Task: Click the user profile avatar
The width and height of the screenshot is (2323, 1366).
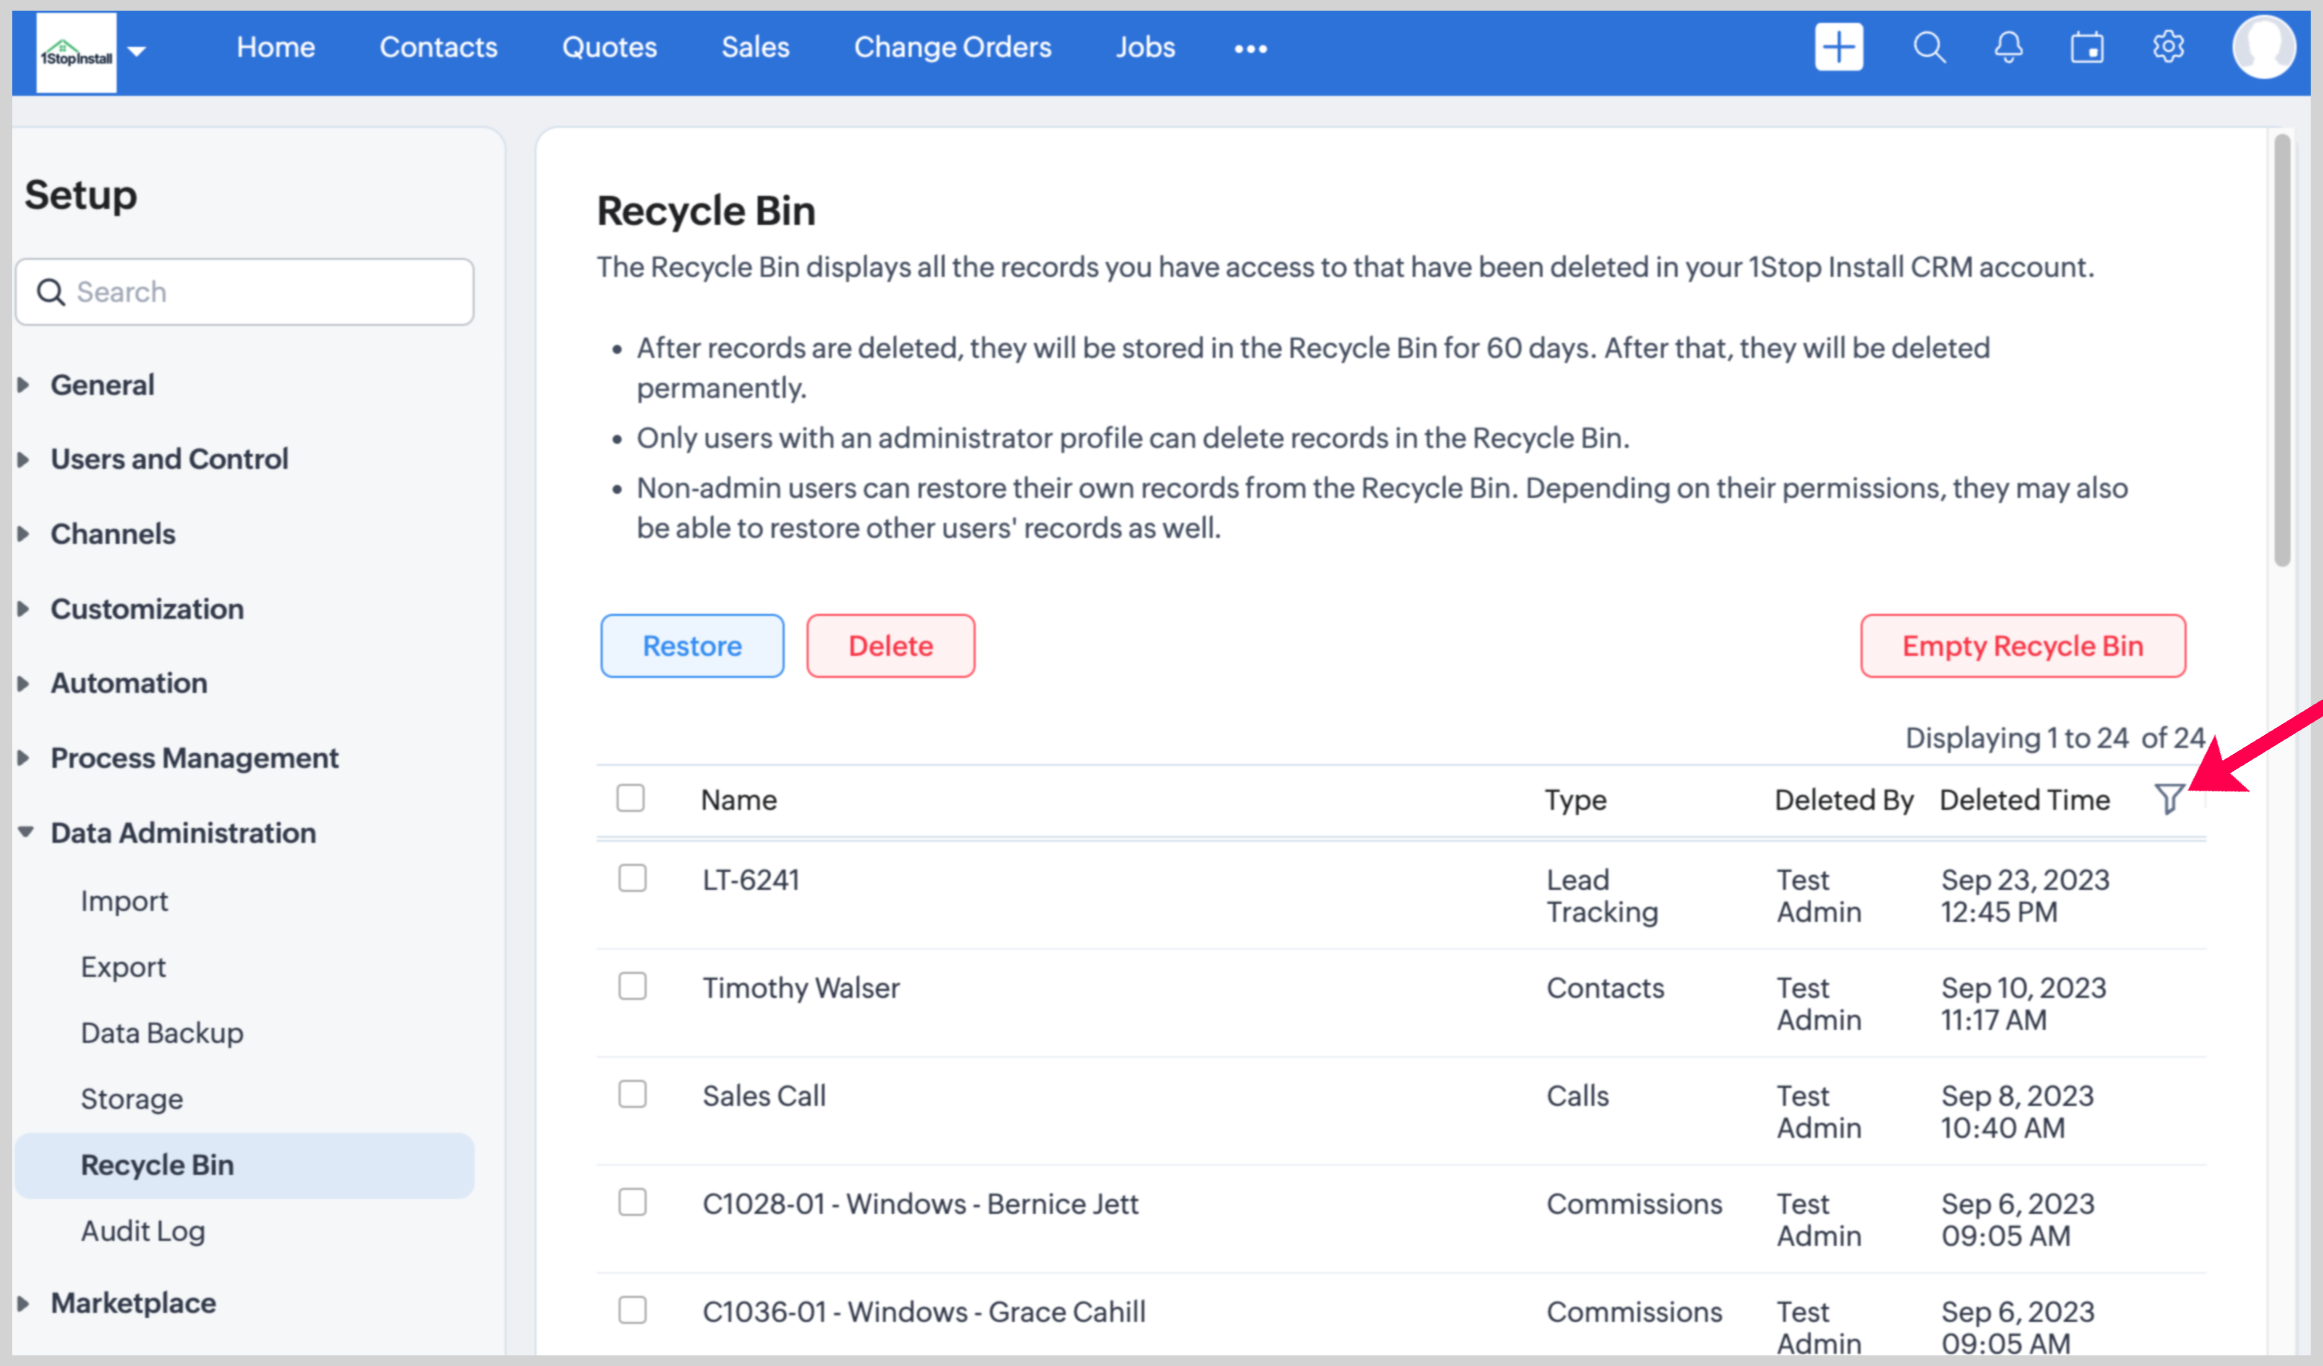Action: click(x=2263, y=47)
